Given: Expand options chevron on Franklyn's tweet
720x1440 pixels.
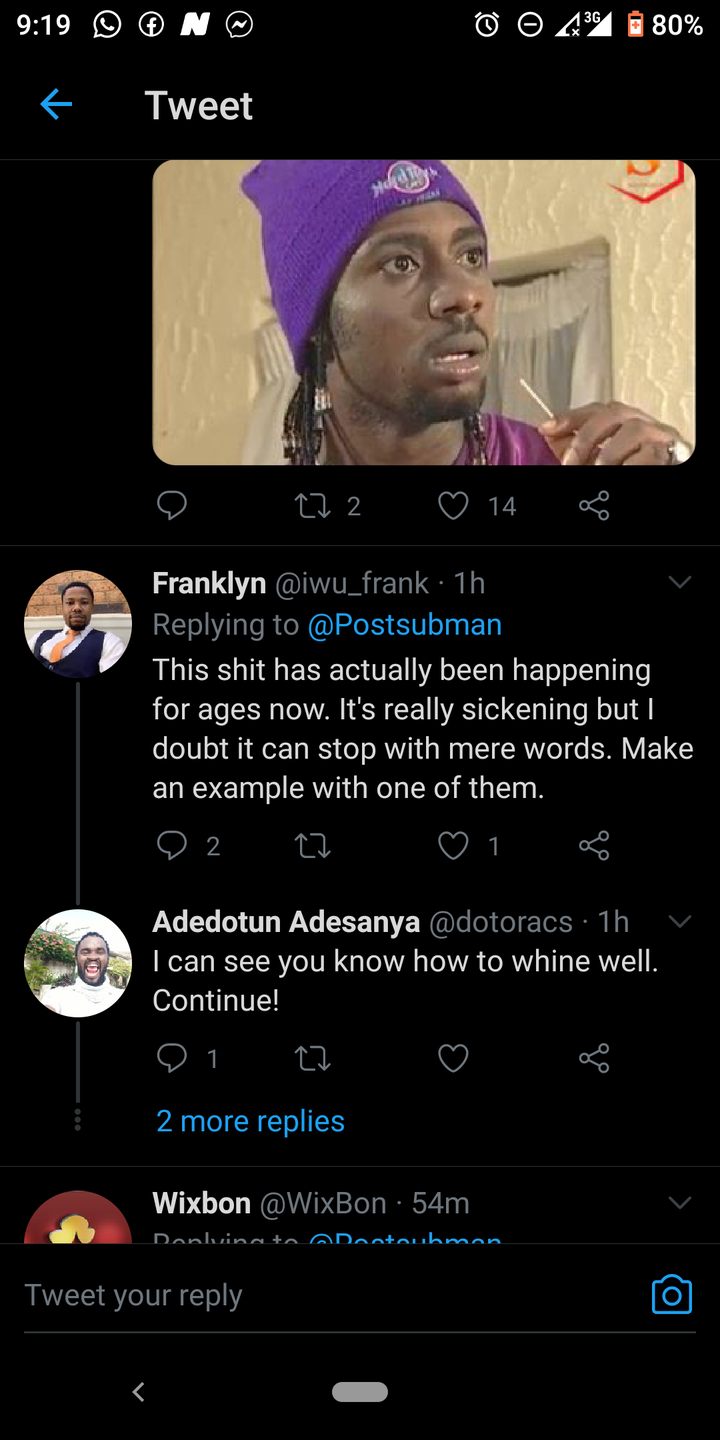Looking at the screenshot, I should tap(680, 582).
